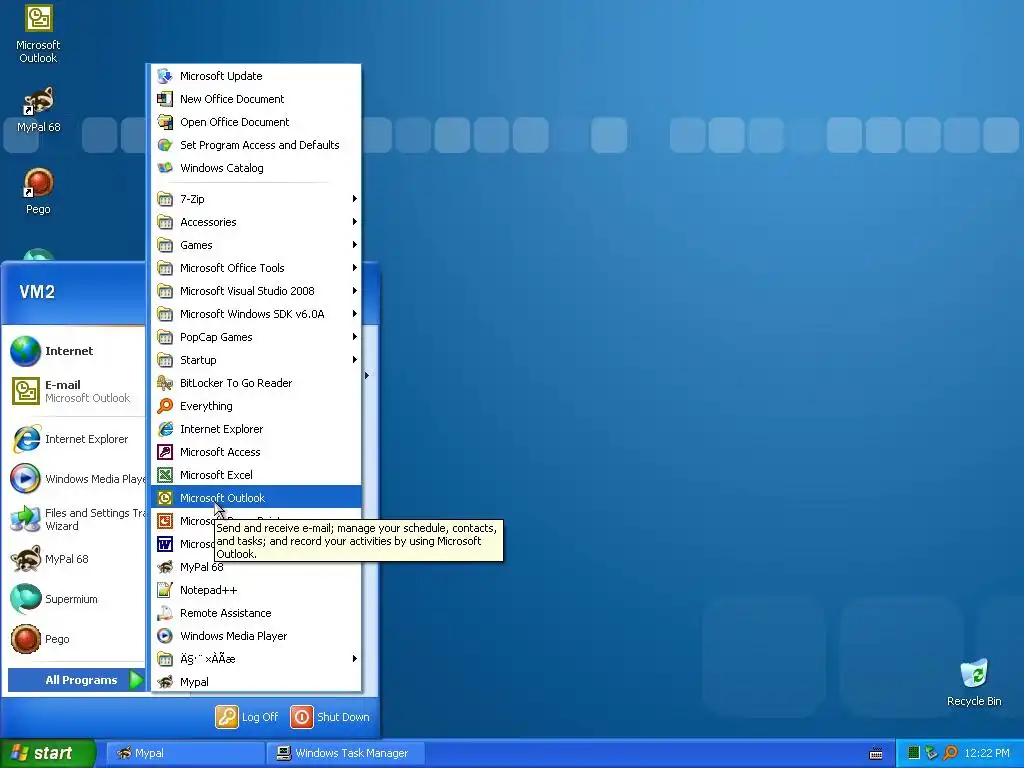Click the Microsoft Excel icon
Image resolution: width=1024 pixels, height=768 pixels.
165,475
